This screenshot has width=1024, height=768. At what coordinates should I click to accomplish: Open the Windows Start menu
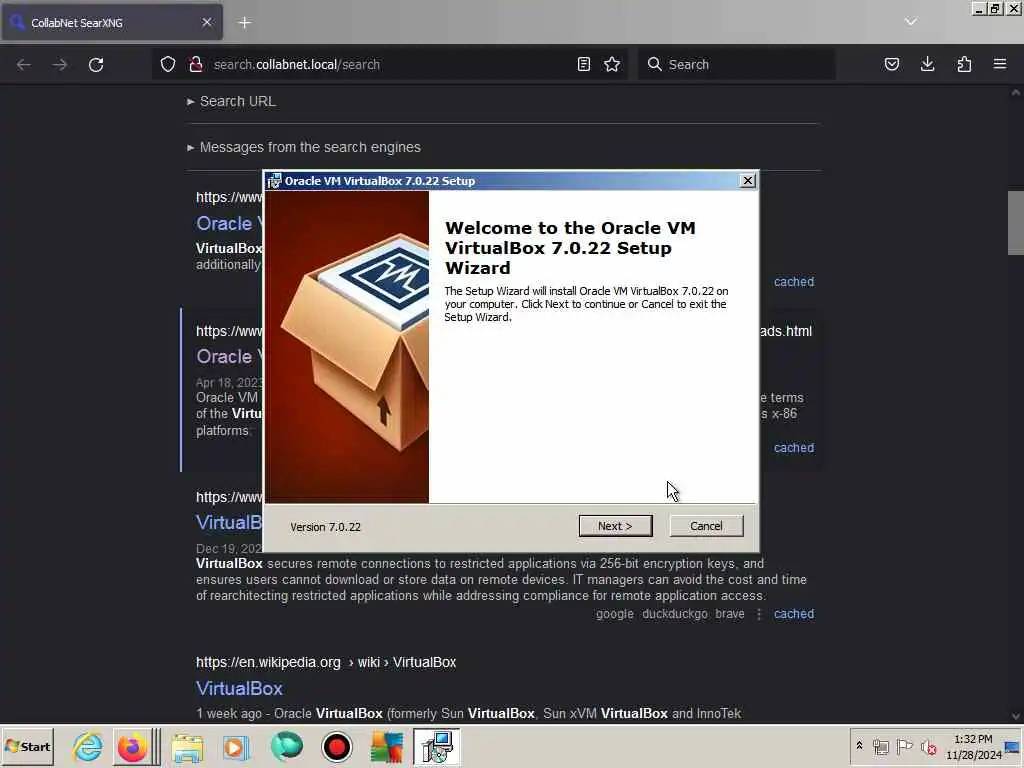(x=27, y=747)
